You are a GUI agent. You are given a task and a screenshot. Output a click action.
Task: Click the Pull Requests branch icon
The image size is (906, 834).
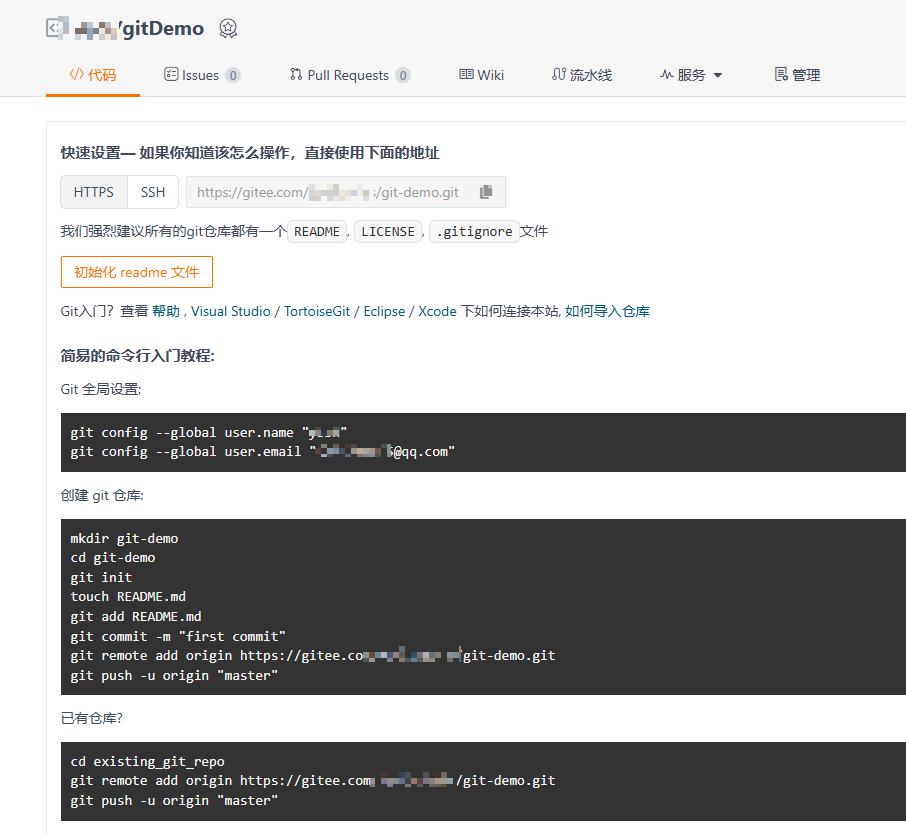click(x=296, y=74)
